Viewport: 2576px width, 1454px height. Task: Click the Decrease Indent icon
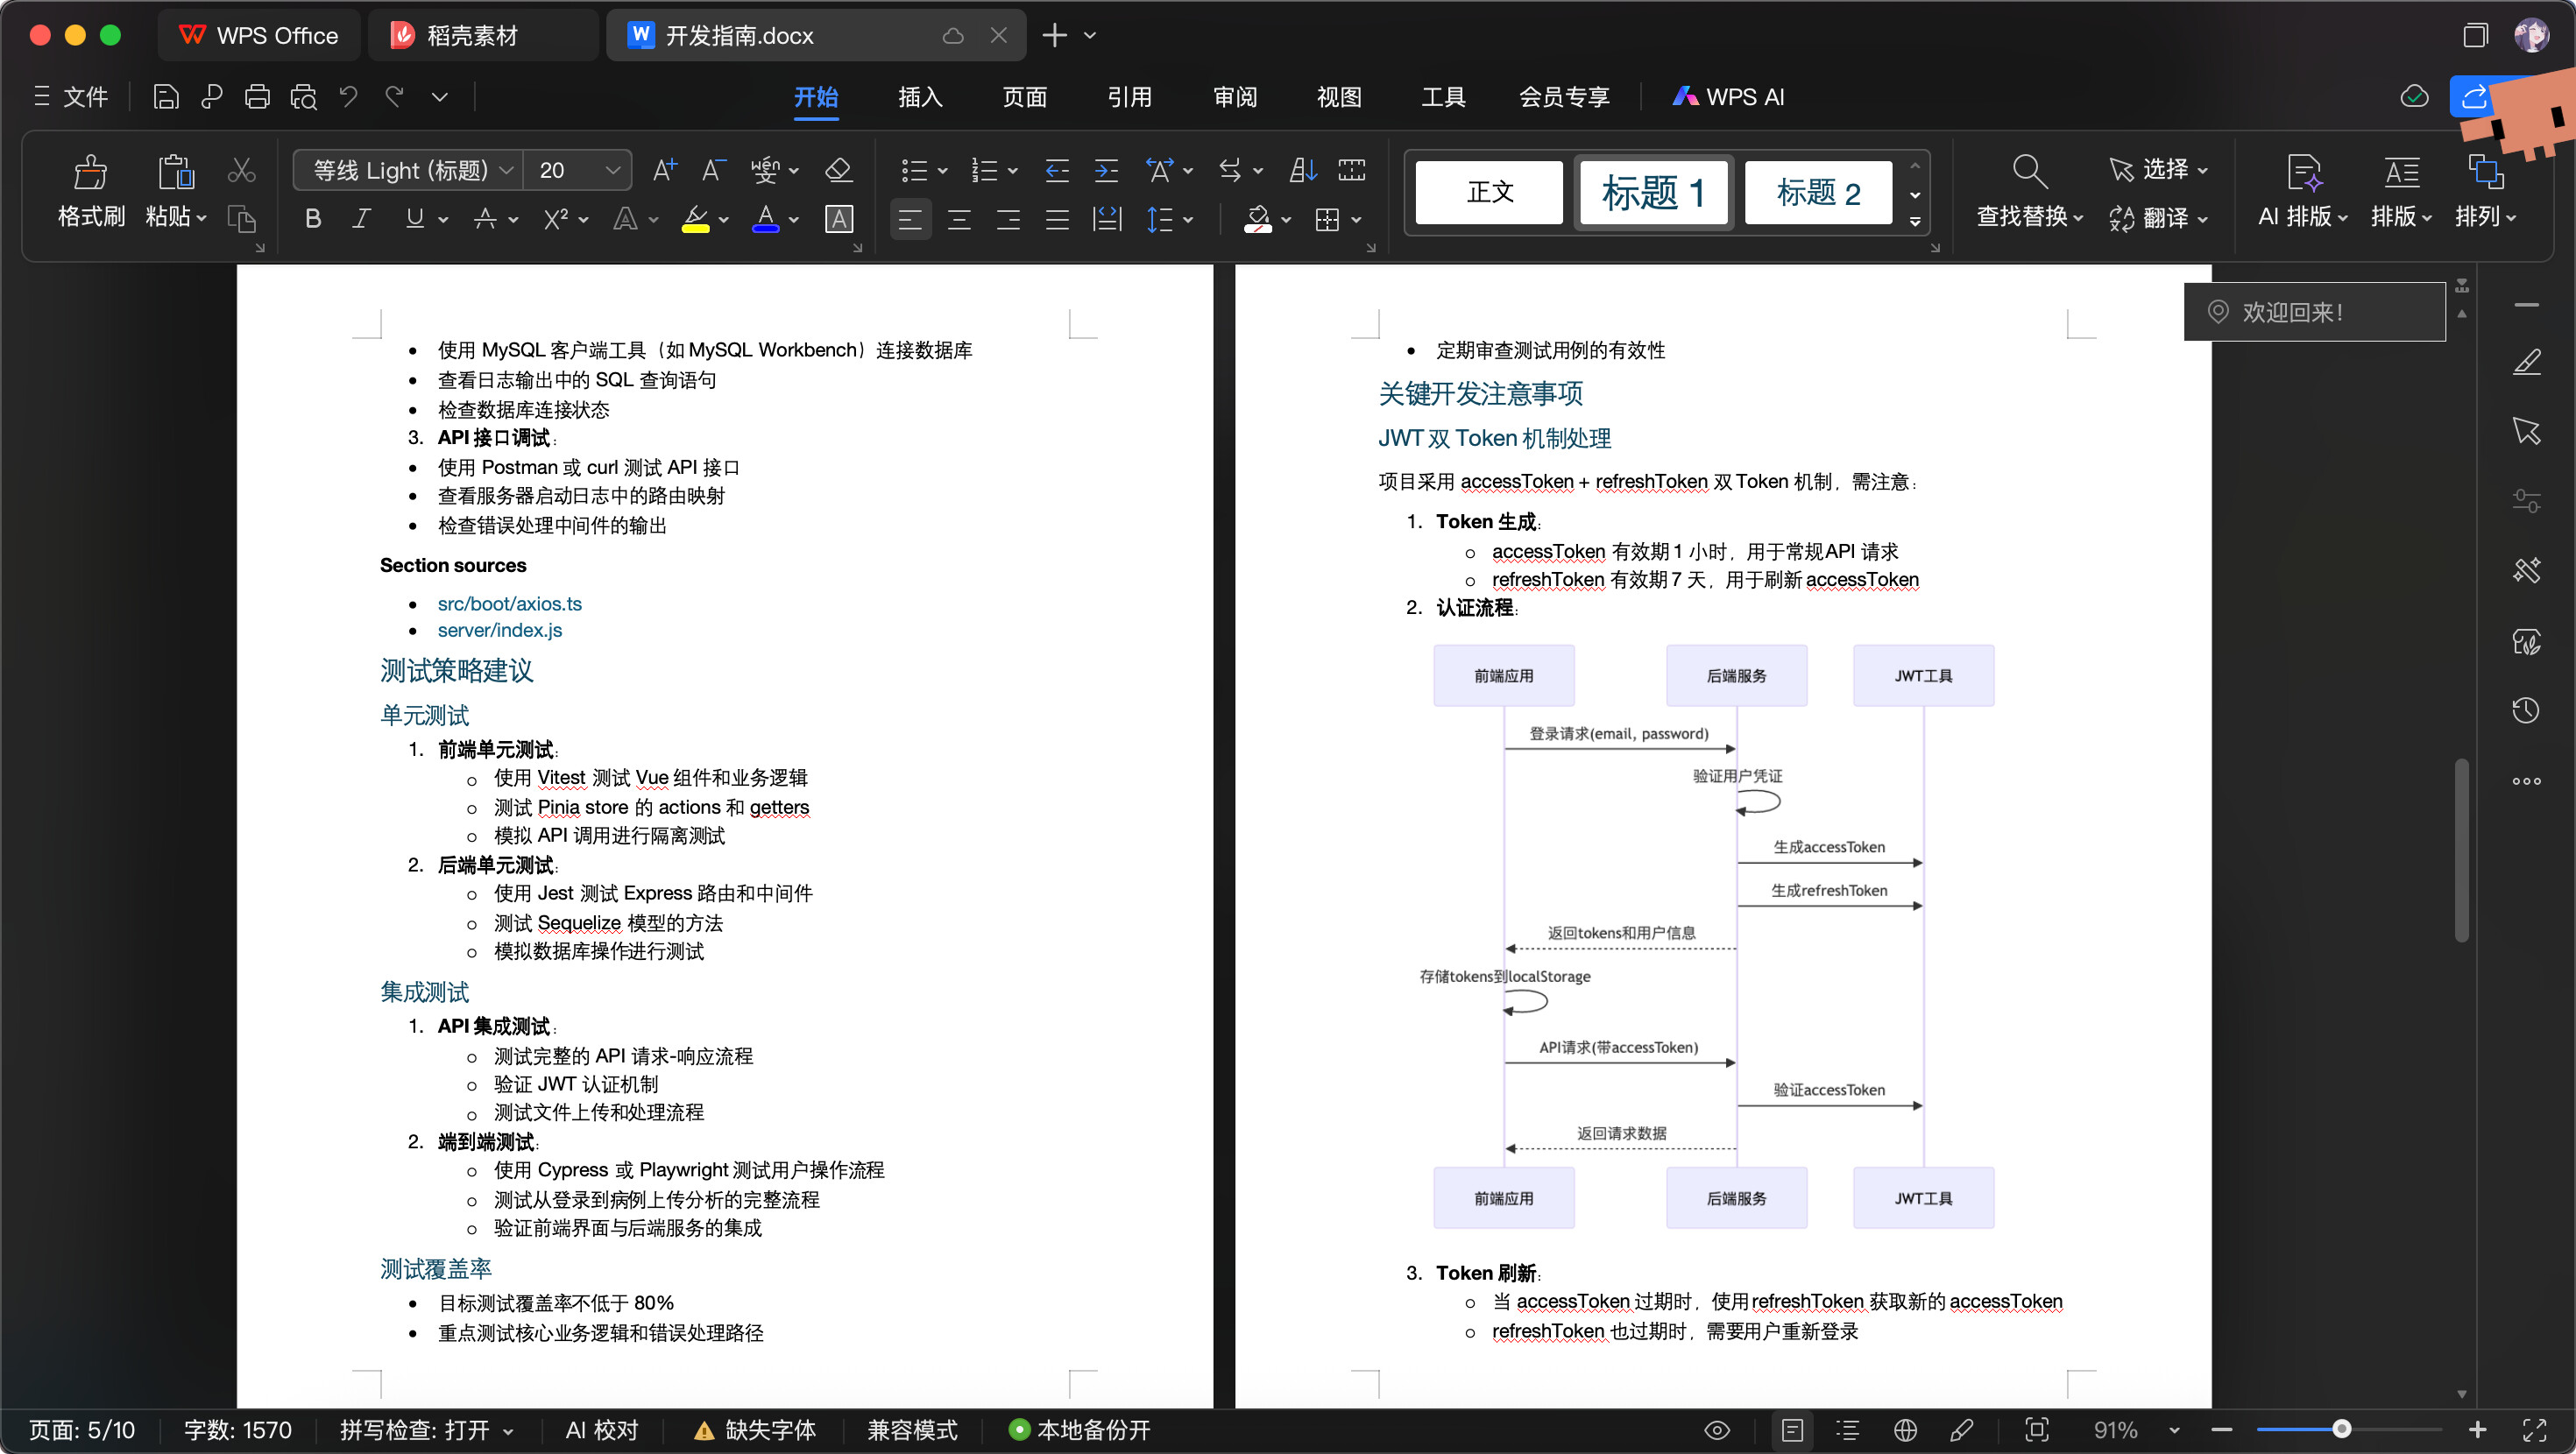(x=1057, y=170)
